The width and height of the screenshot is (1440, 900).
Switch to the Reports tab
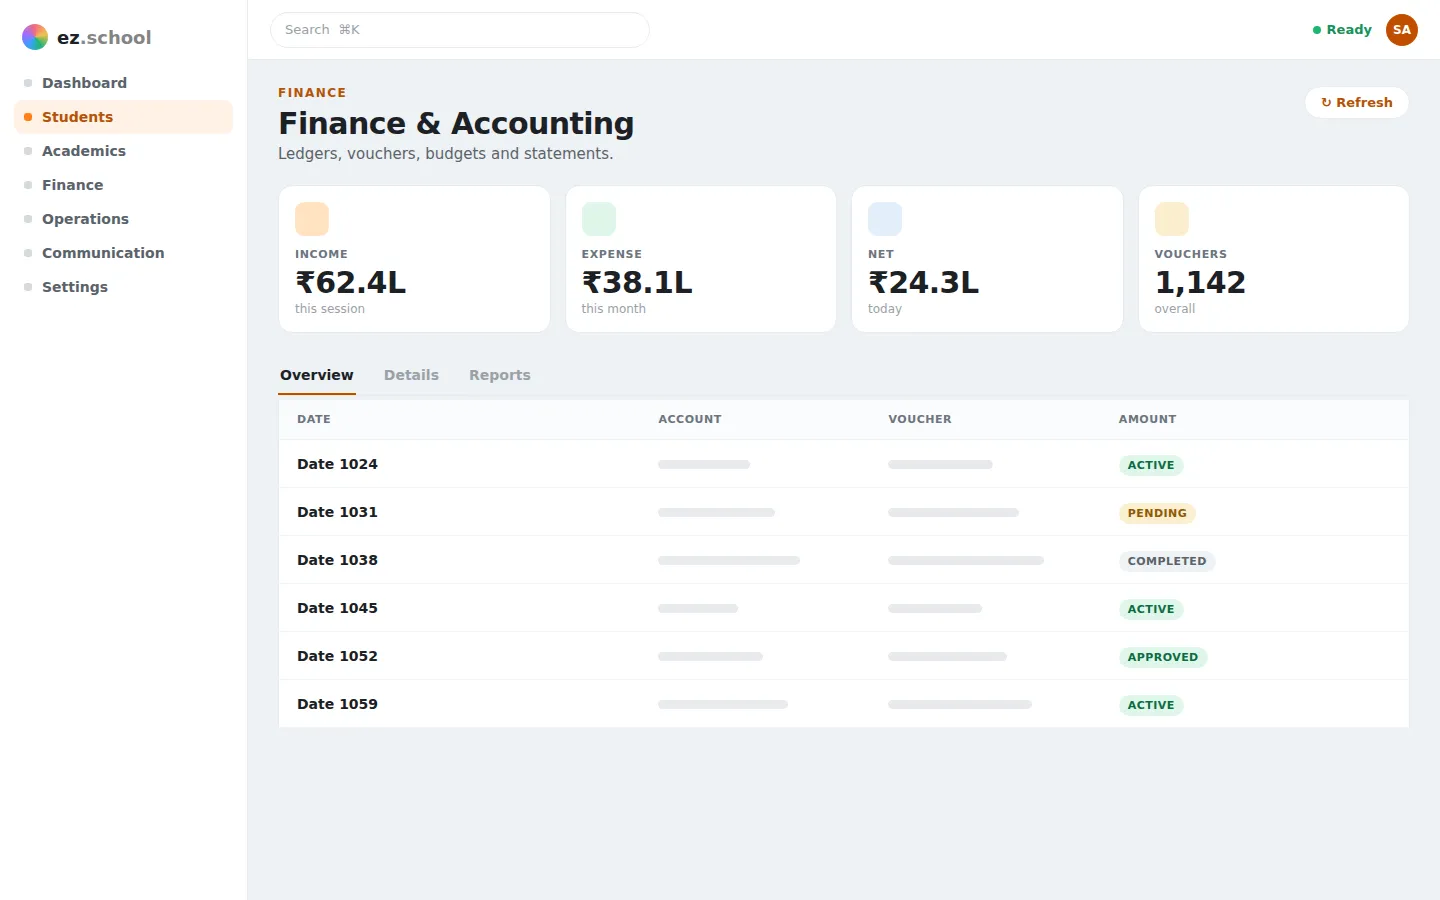point(500,375)
